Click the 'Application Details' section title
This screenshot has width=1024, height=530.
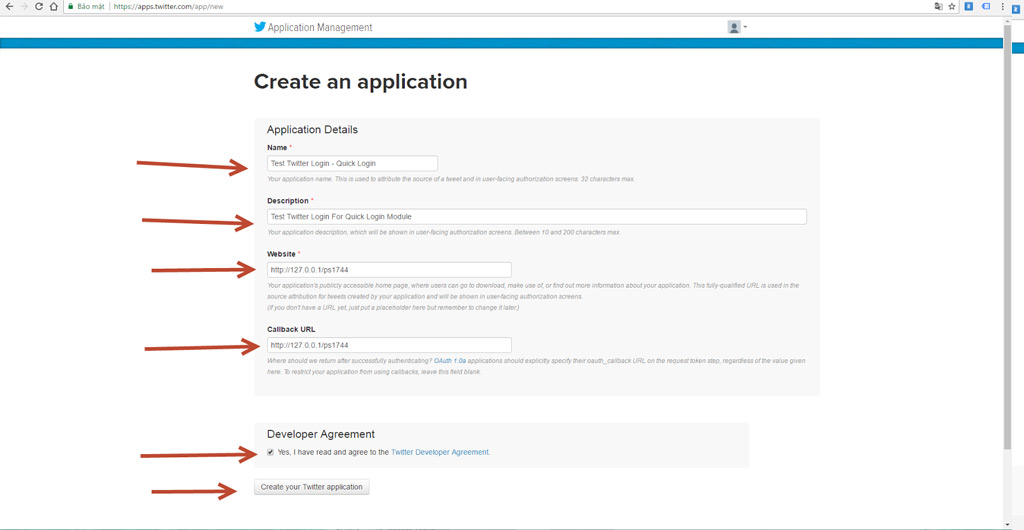(312, 130)
